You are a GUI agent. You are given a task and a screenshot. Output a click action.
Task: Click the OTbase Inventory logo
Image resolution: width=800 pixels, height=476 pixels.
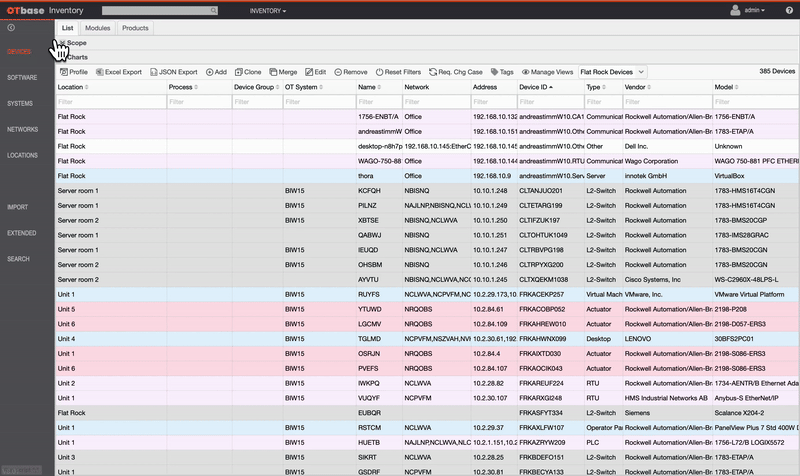(x=45, y=10)
